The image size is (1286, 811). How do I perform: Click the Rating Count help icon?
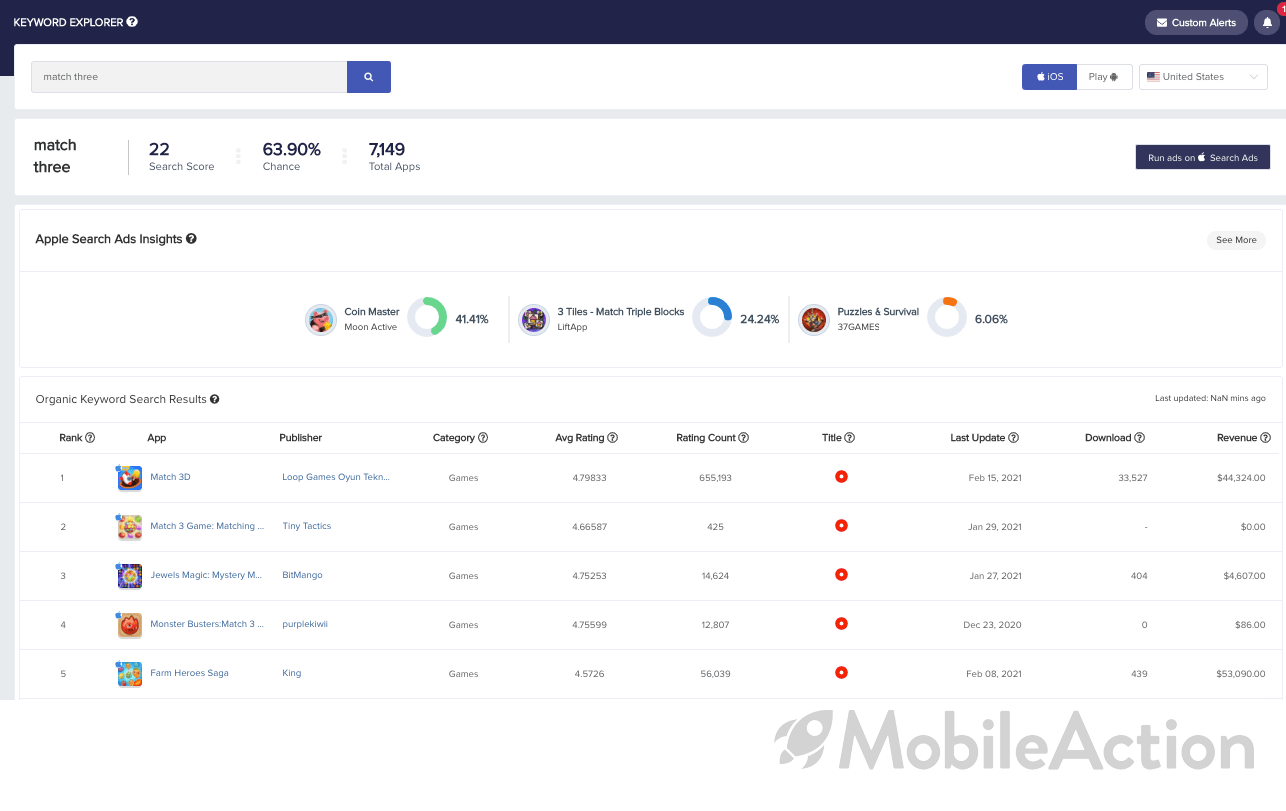(744, 438)
